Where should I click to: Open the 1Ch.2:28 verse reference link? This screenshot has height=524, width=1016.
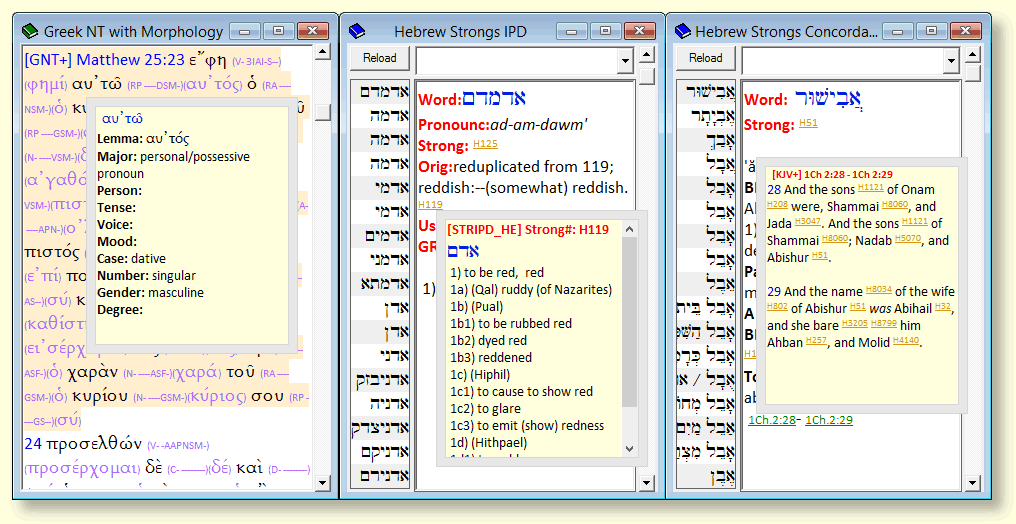(772, 419)
